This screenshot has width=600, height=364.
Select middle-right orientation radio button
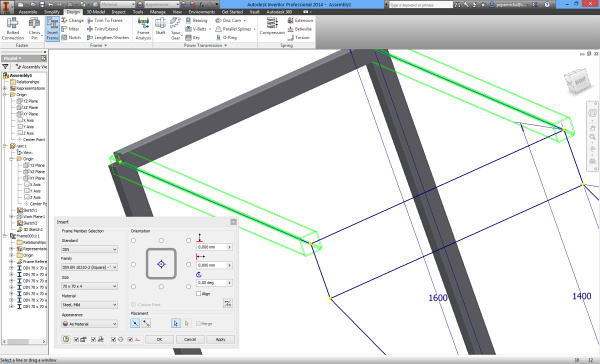tap(188, 264)
